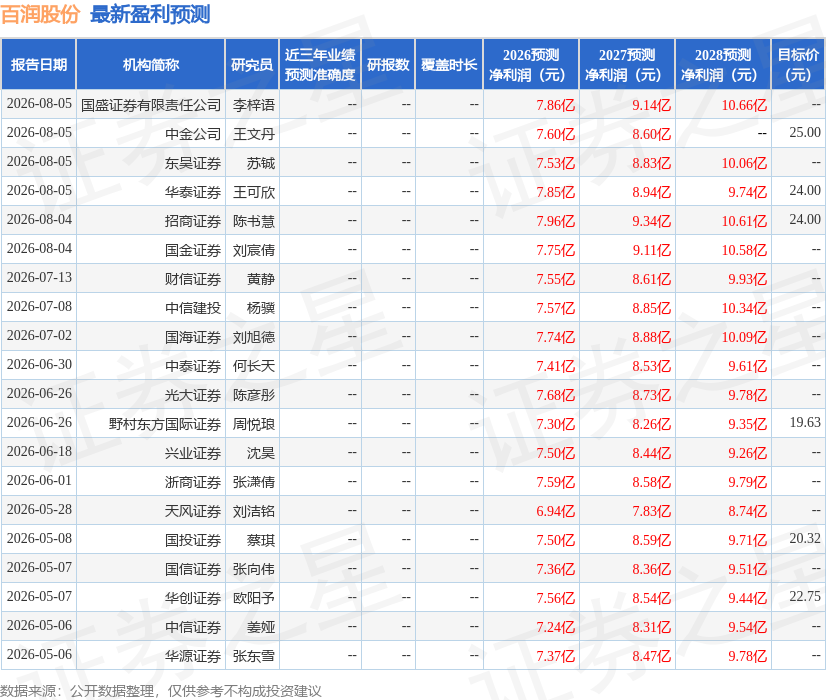Click analyst 张向伟
The width and height of the screenshot is (826, 700).
point(254,569)
